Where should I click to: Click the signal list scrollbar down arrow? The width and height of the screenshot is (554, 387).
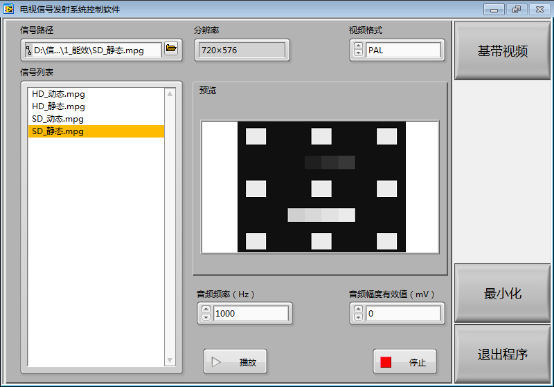170,360
